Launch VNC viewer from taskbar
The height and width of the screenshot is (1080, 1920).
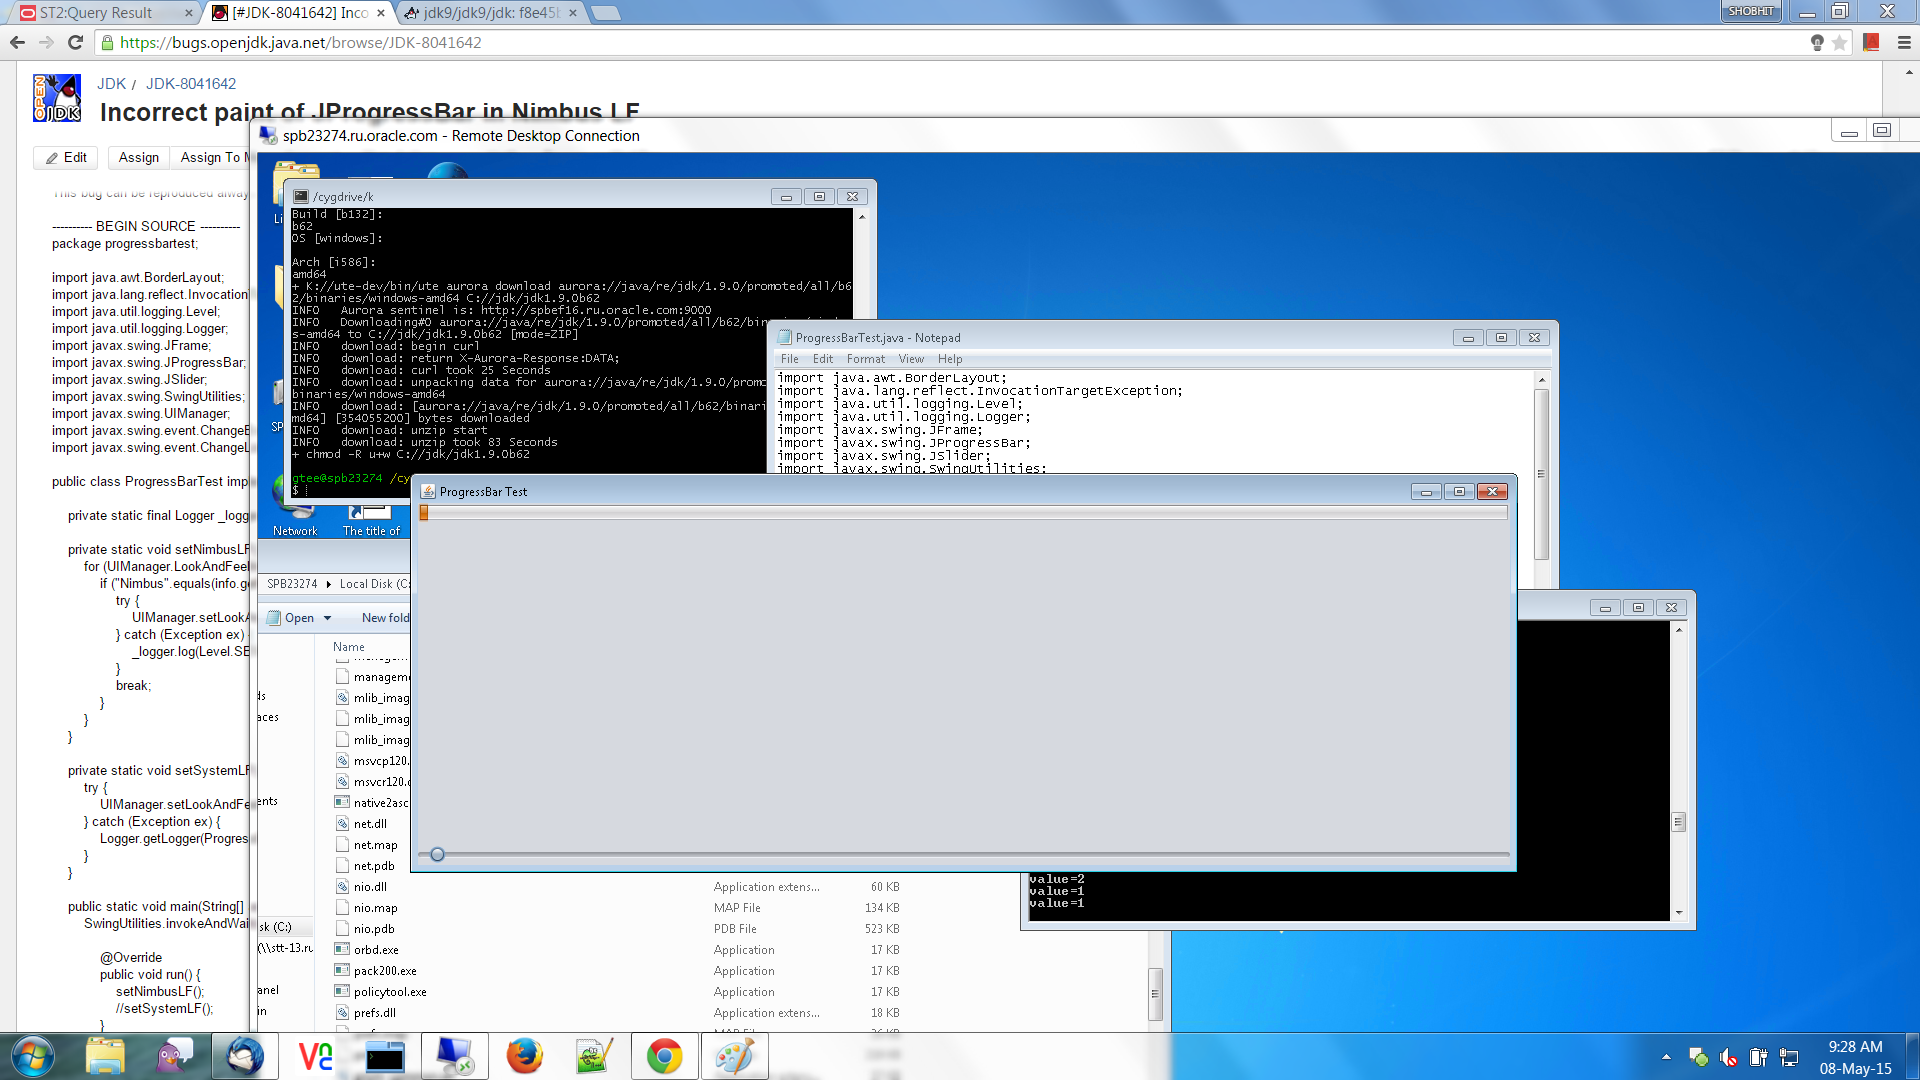[315, 1056]
